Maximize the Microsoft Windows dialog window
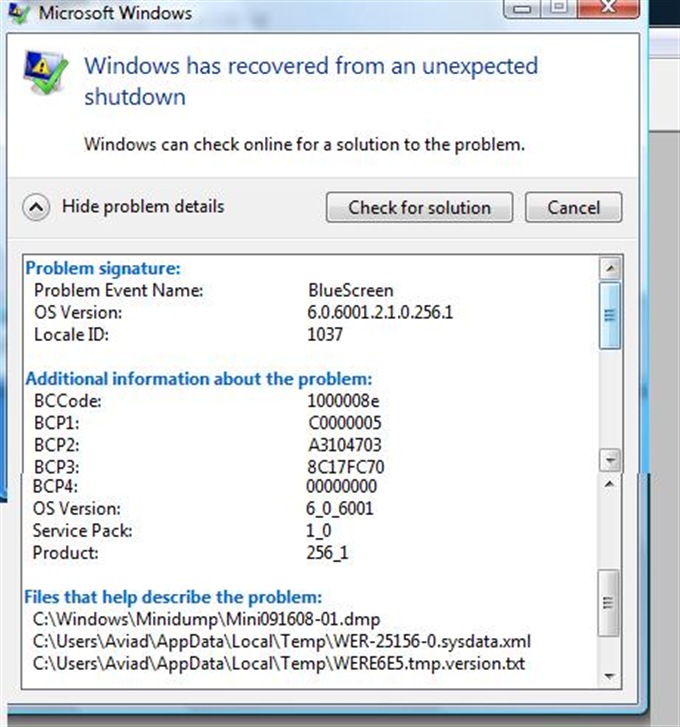The width and height of the screenshot is (680, 727). (557, 8)
